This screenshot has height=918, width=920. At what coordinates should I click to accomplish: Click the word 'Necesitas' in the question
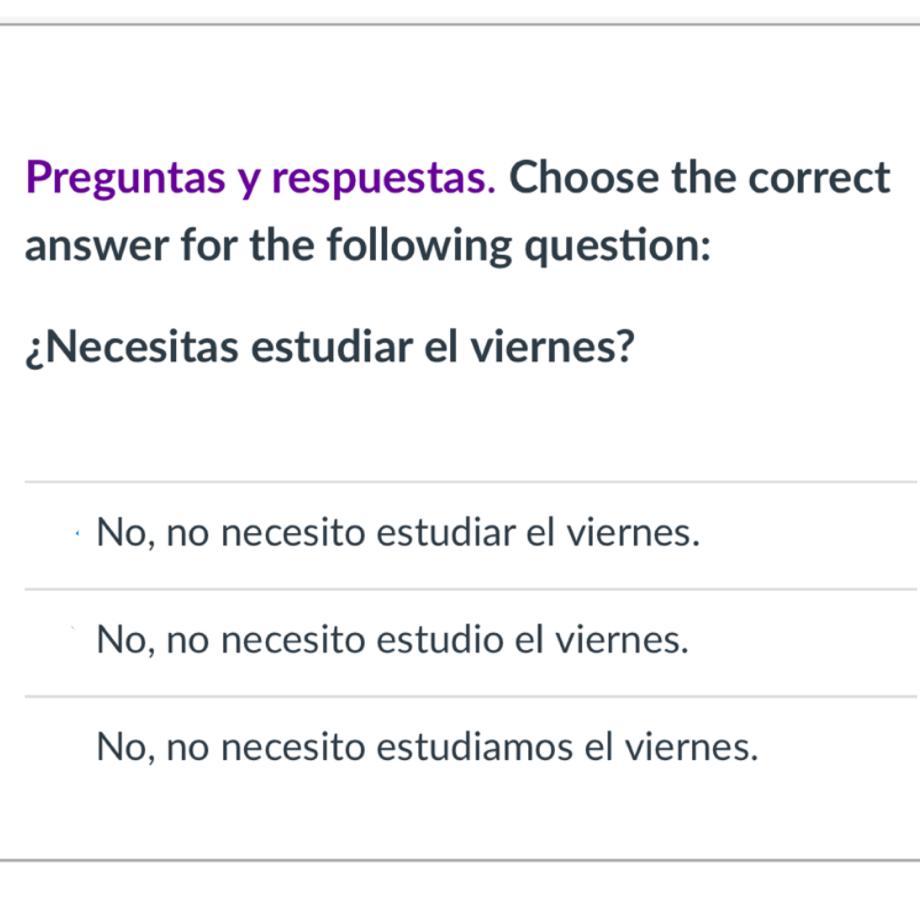140,349
